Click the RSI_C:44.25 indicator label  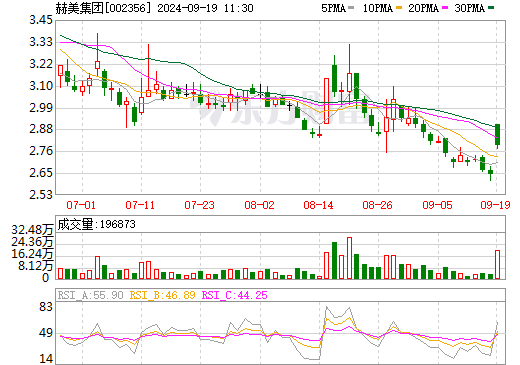[235, 295]
